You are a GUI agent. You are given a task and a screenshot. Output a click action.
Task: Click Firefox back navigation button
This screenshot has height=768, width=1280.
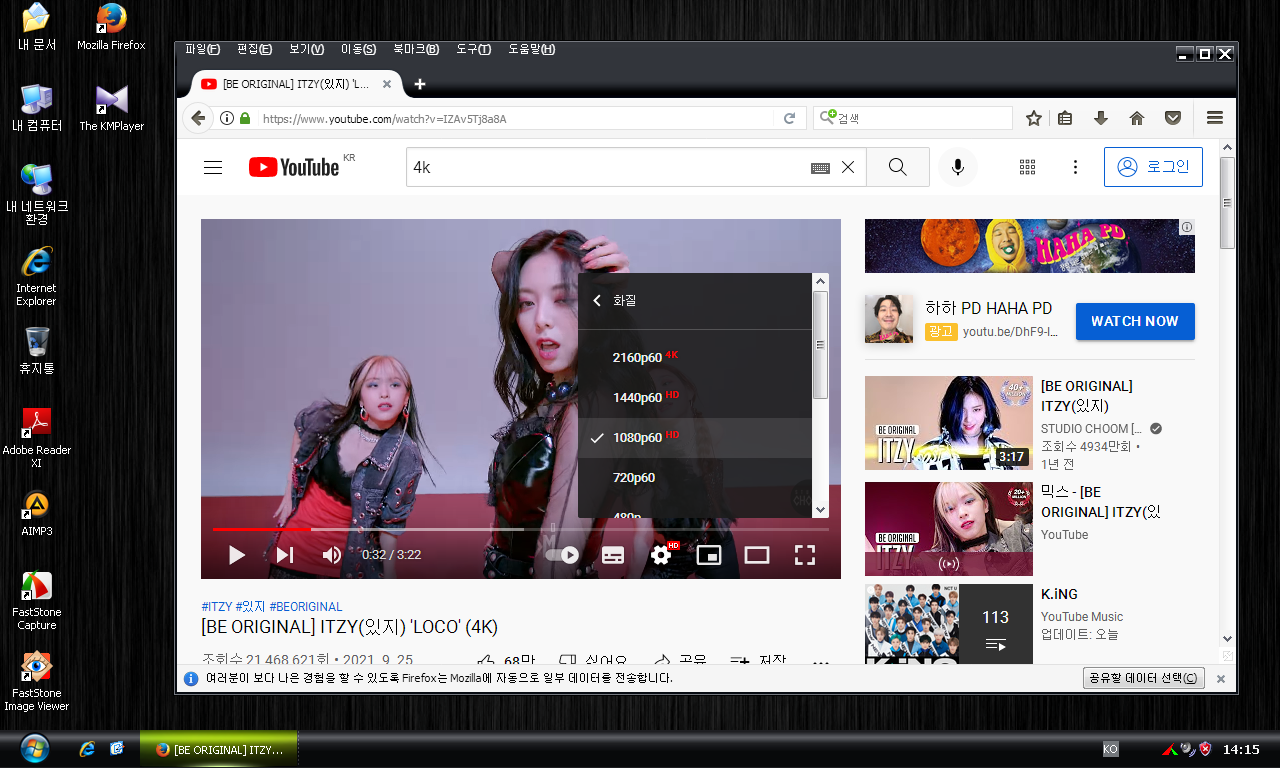(x=198, y=118)
